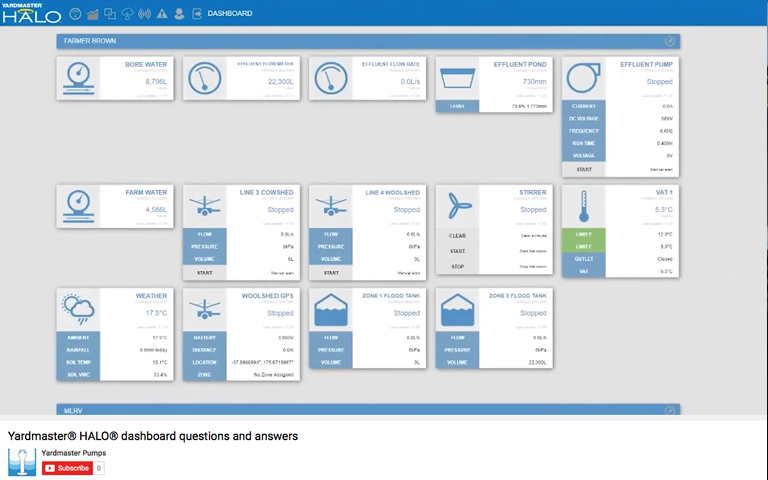Screen dimensions: 768x480
Task: Click the LEVEL row on Effluent Pond
Action: click(494, 106)
